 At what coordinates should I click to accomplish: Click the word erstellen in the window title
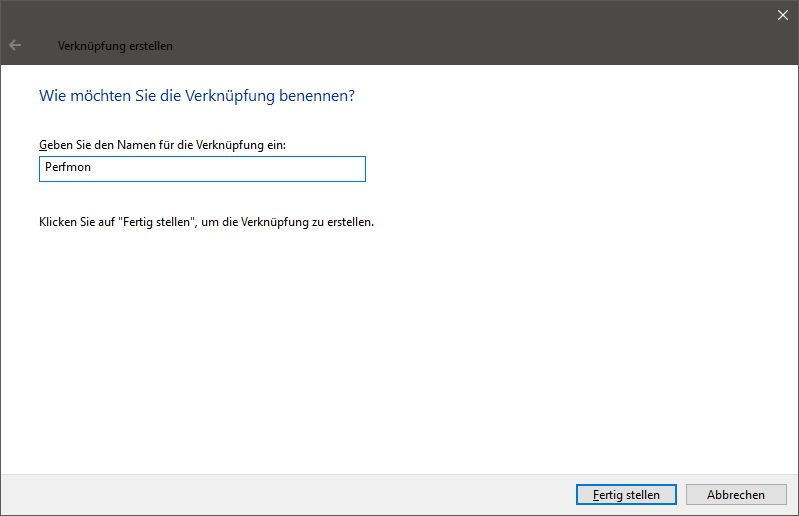click(151, 46)
